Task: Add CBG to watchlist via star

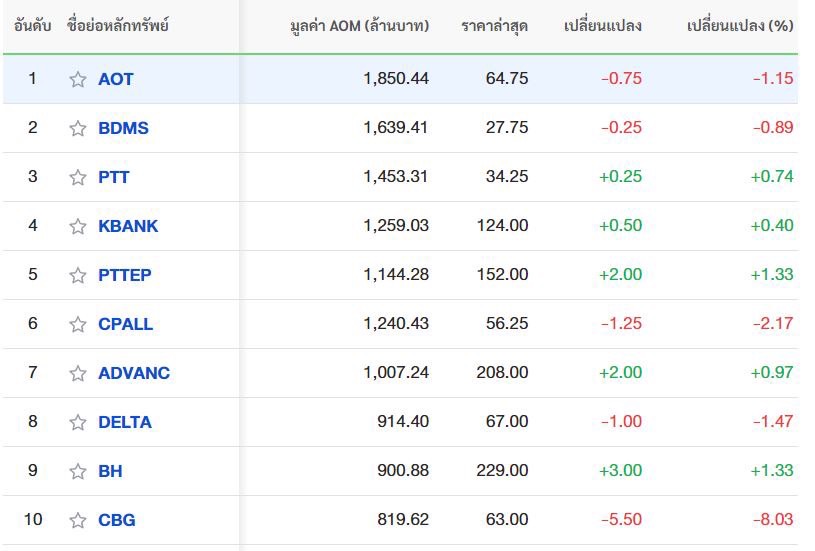Action: pos(78,520)
